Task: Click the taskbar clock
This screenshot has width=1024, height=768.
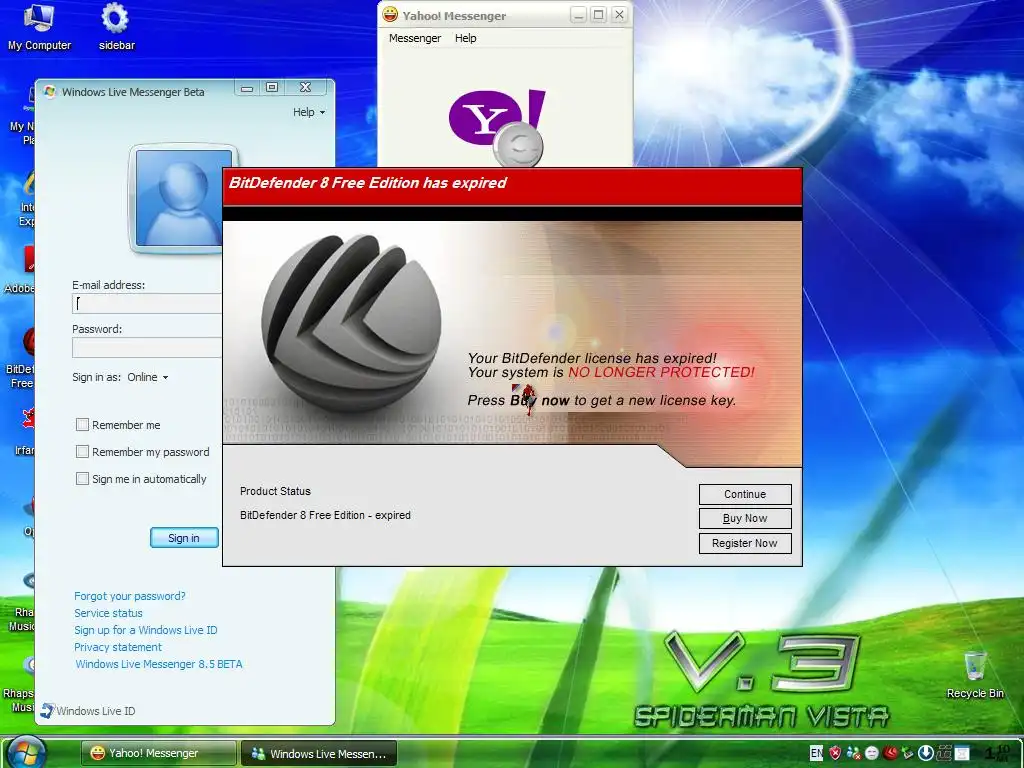Action: (999, 753)
